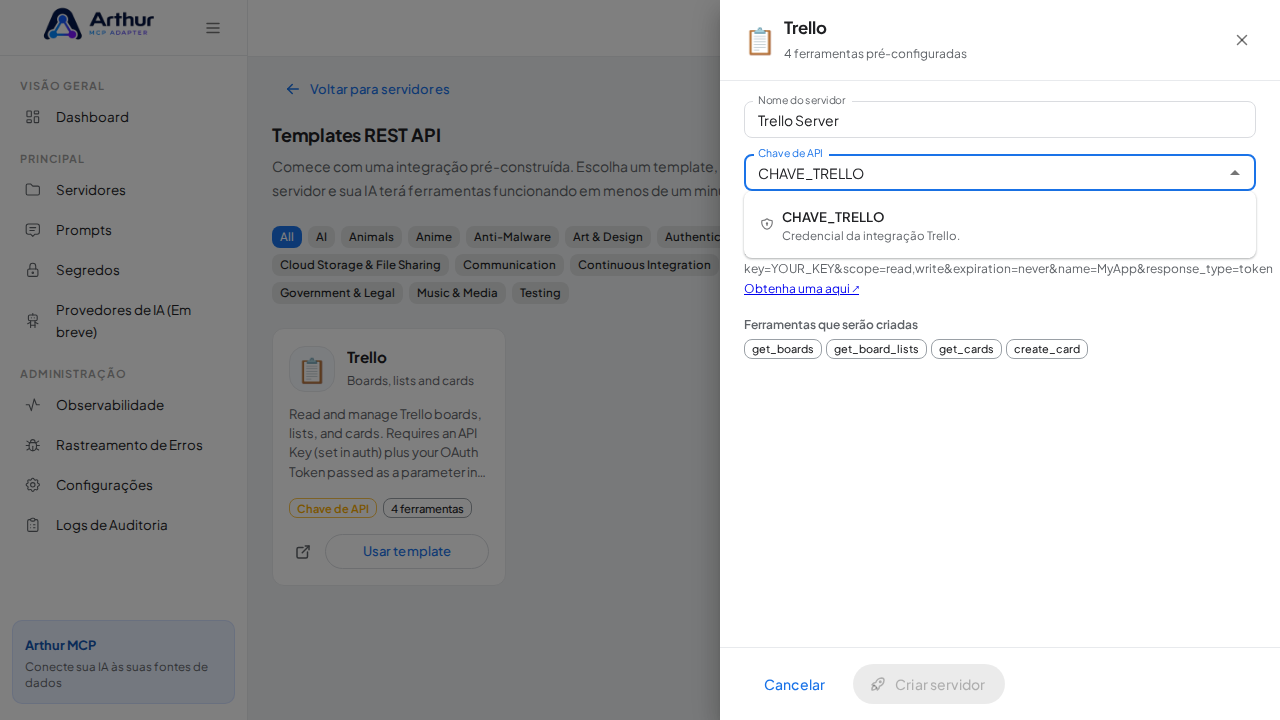Screen dimensions: 1280x720
Task: Click the Trello clipboard icon on the template card
Action: pyautogui.click(x=312, y=369)
